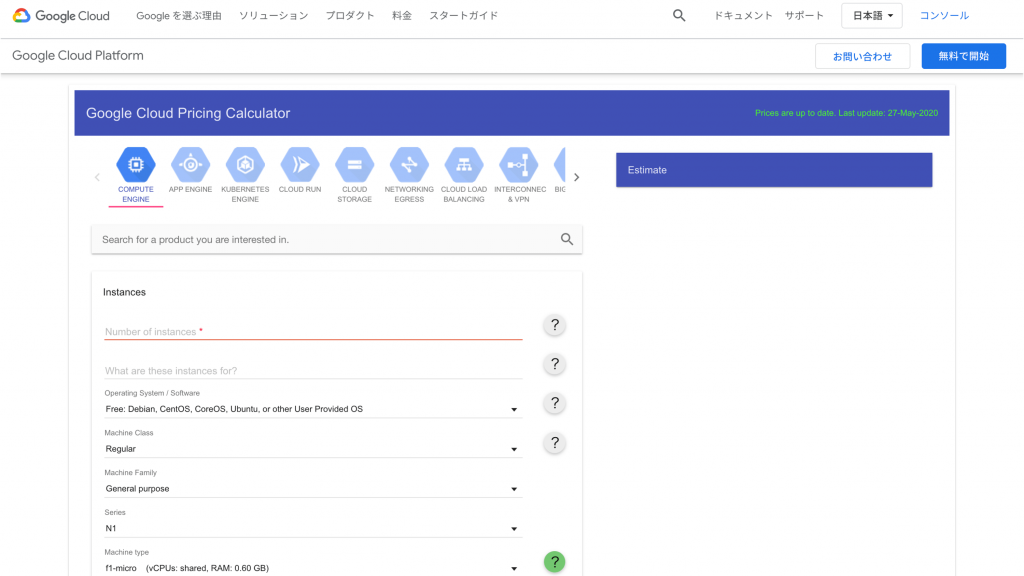Open the ソリューション menu
Viewport: 1024px width, 576px height.
pyautogui.click(x=274, y=16)
